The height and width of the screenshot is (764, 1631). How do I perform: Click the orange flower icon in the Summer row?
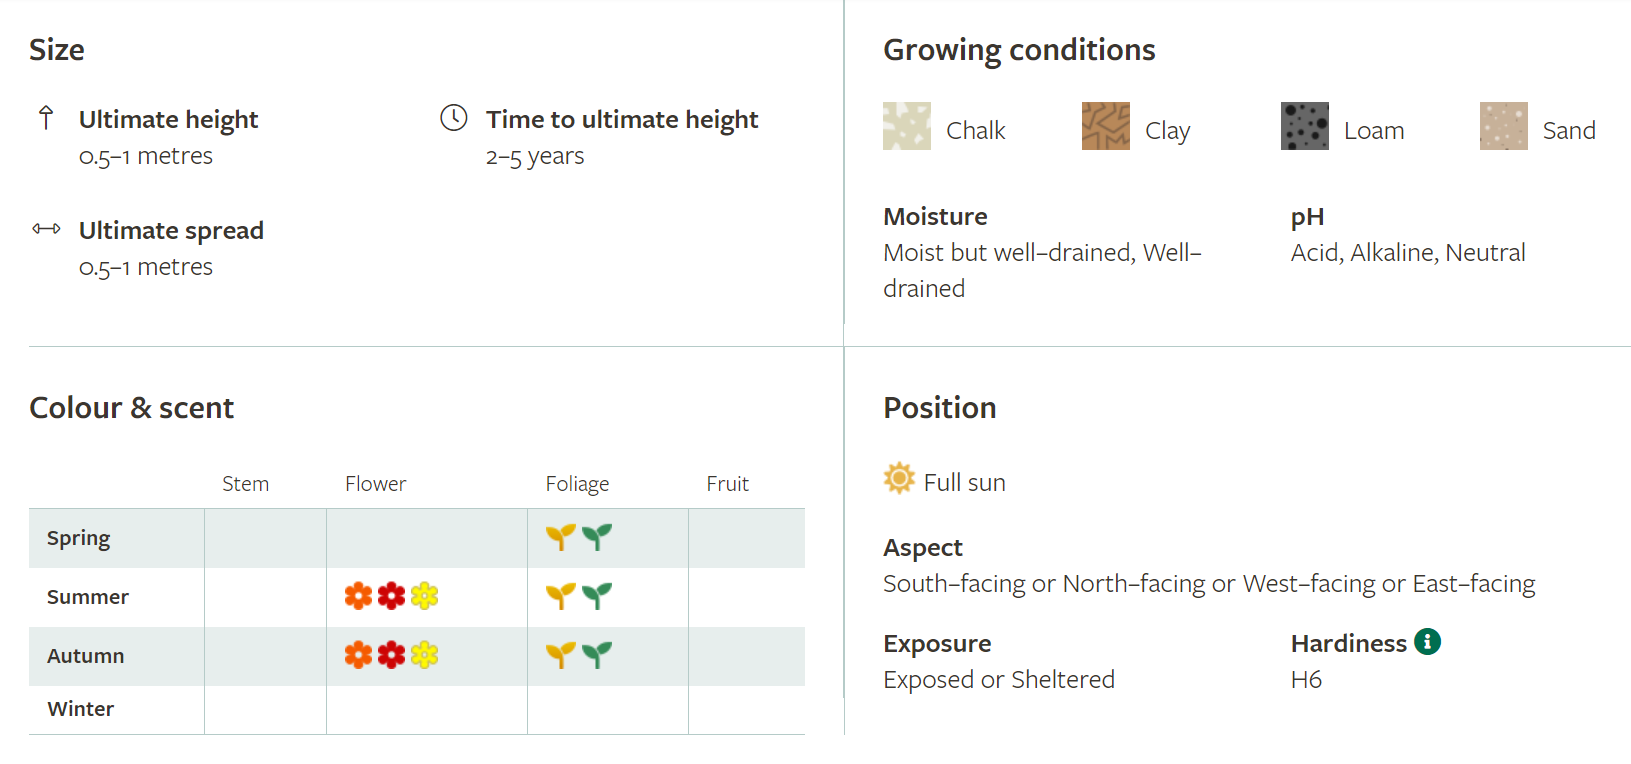point(358,596)
